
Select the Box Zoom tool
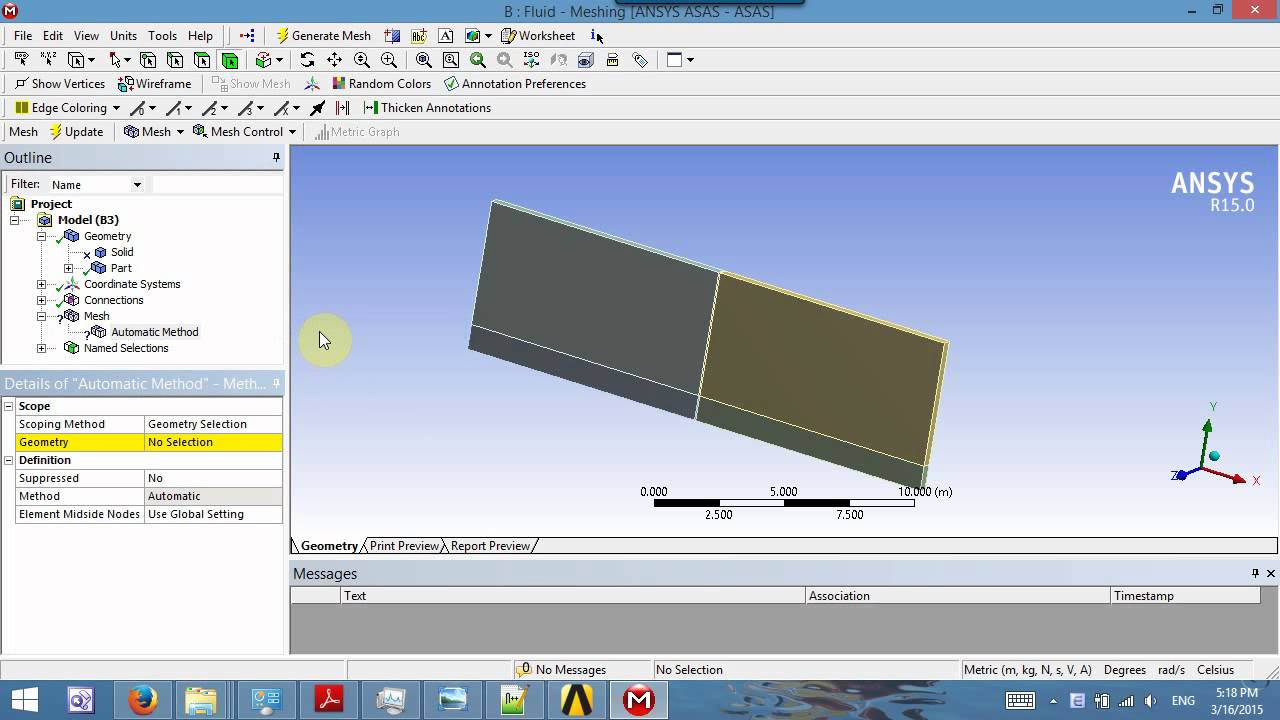pos(388,60)
